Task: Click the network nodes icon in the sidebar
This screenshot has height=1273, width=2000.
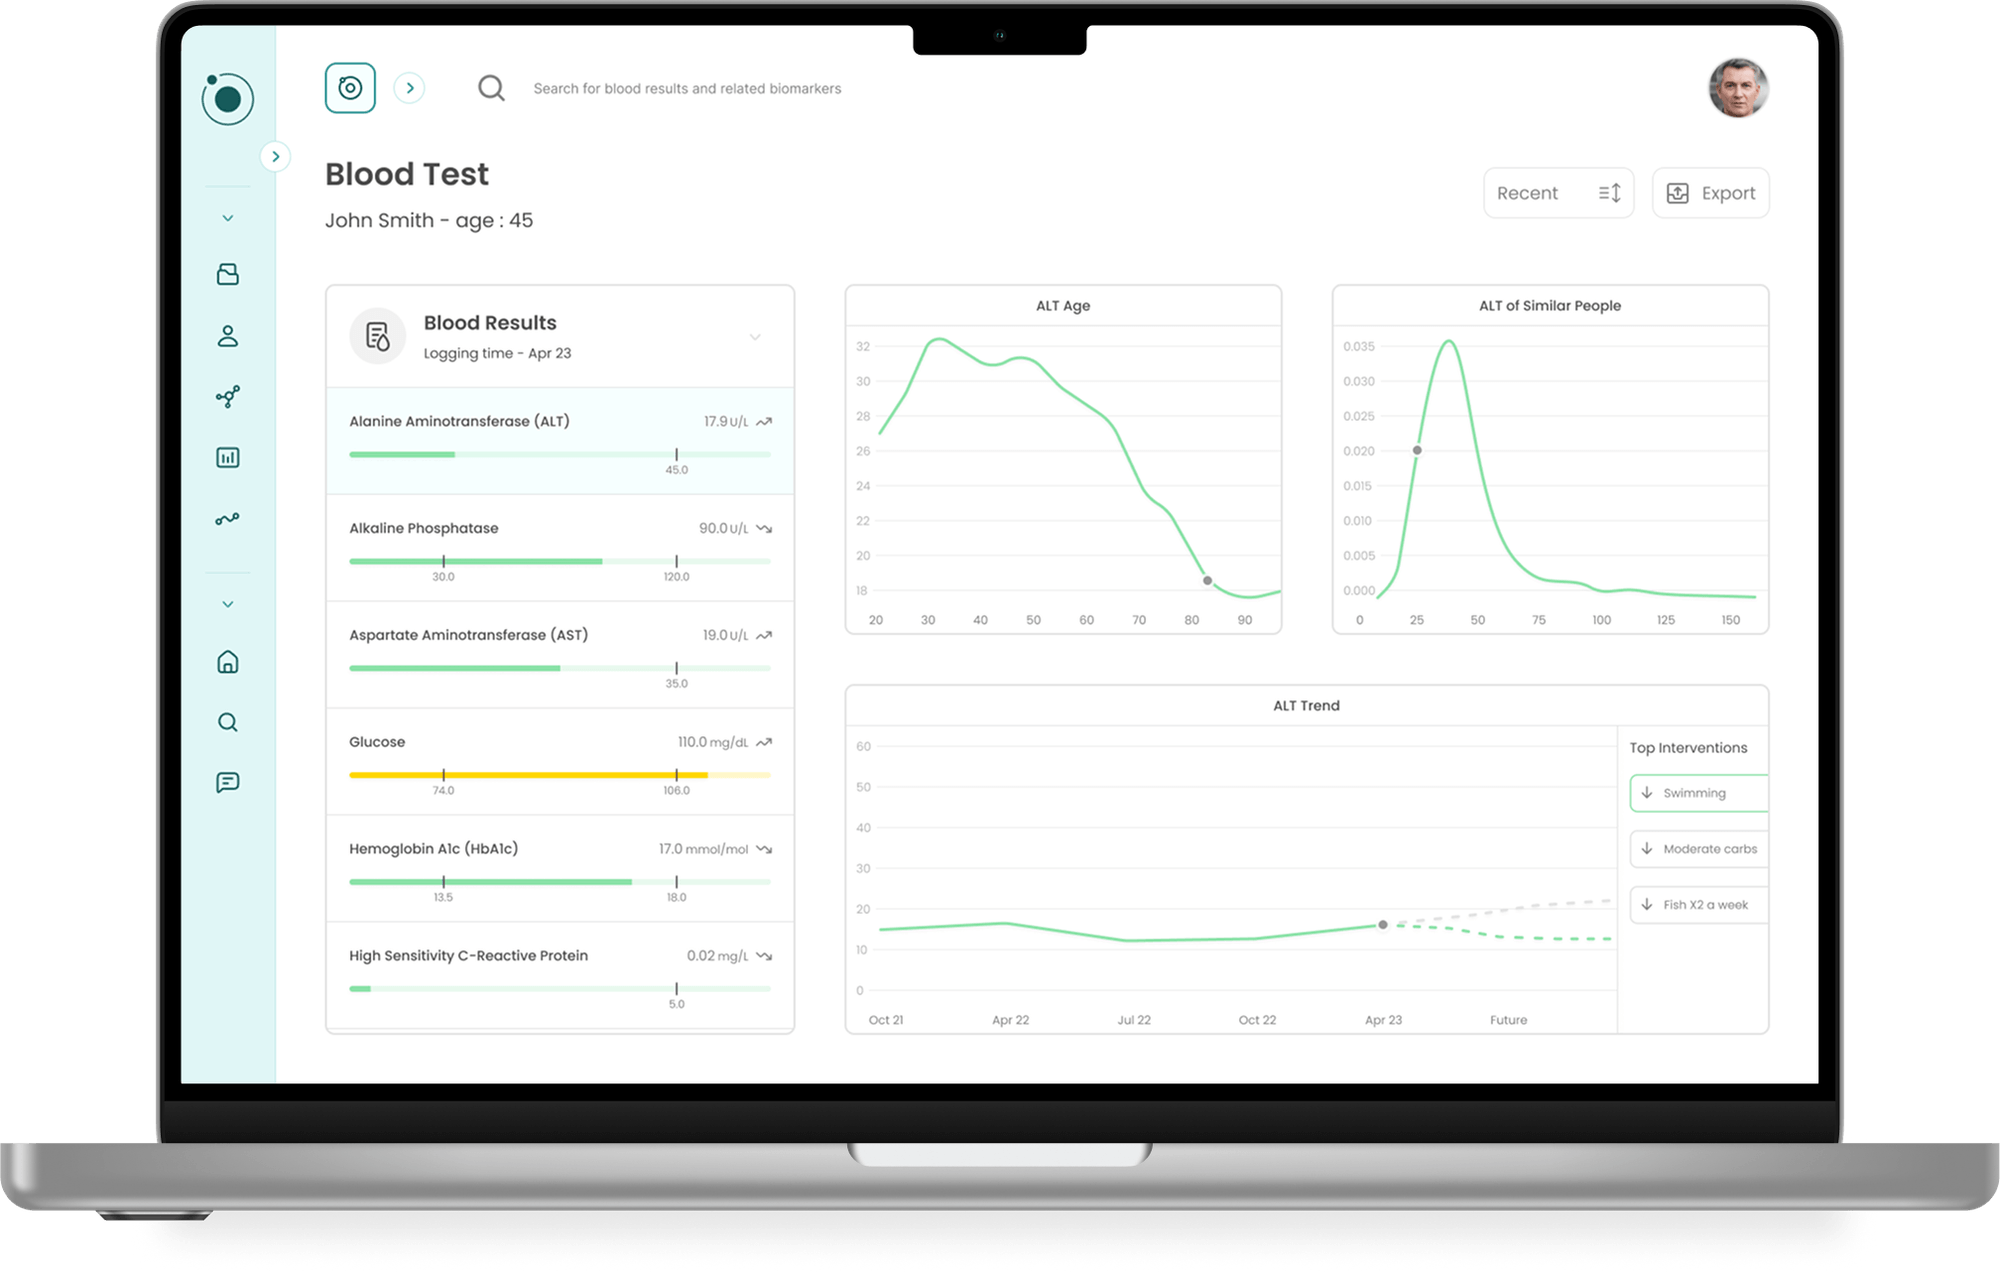Action: click(228, 397)
